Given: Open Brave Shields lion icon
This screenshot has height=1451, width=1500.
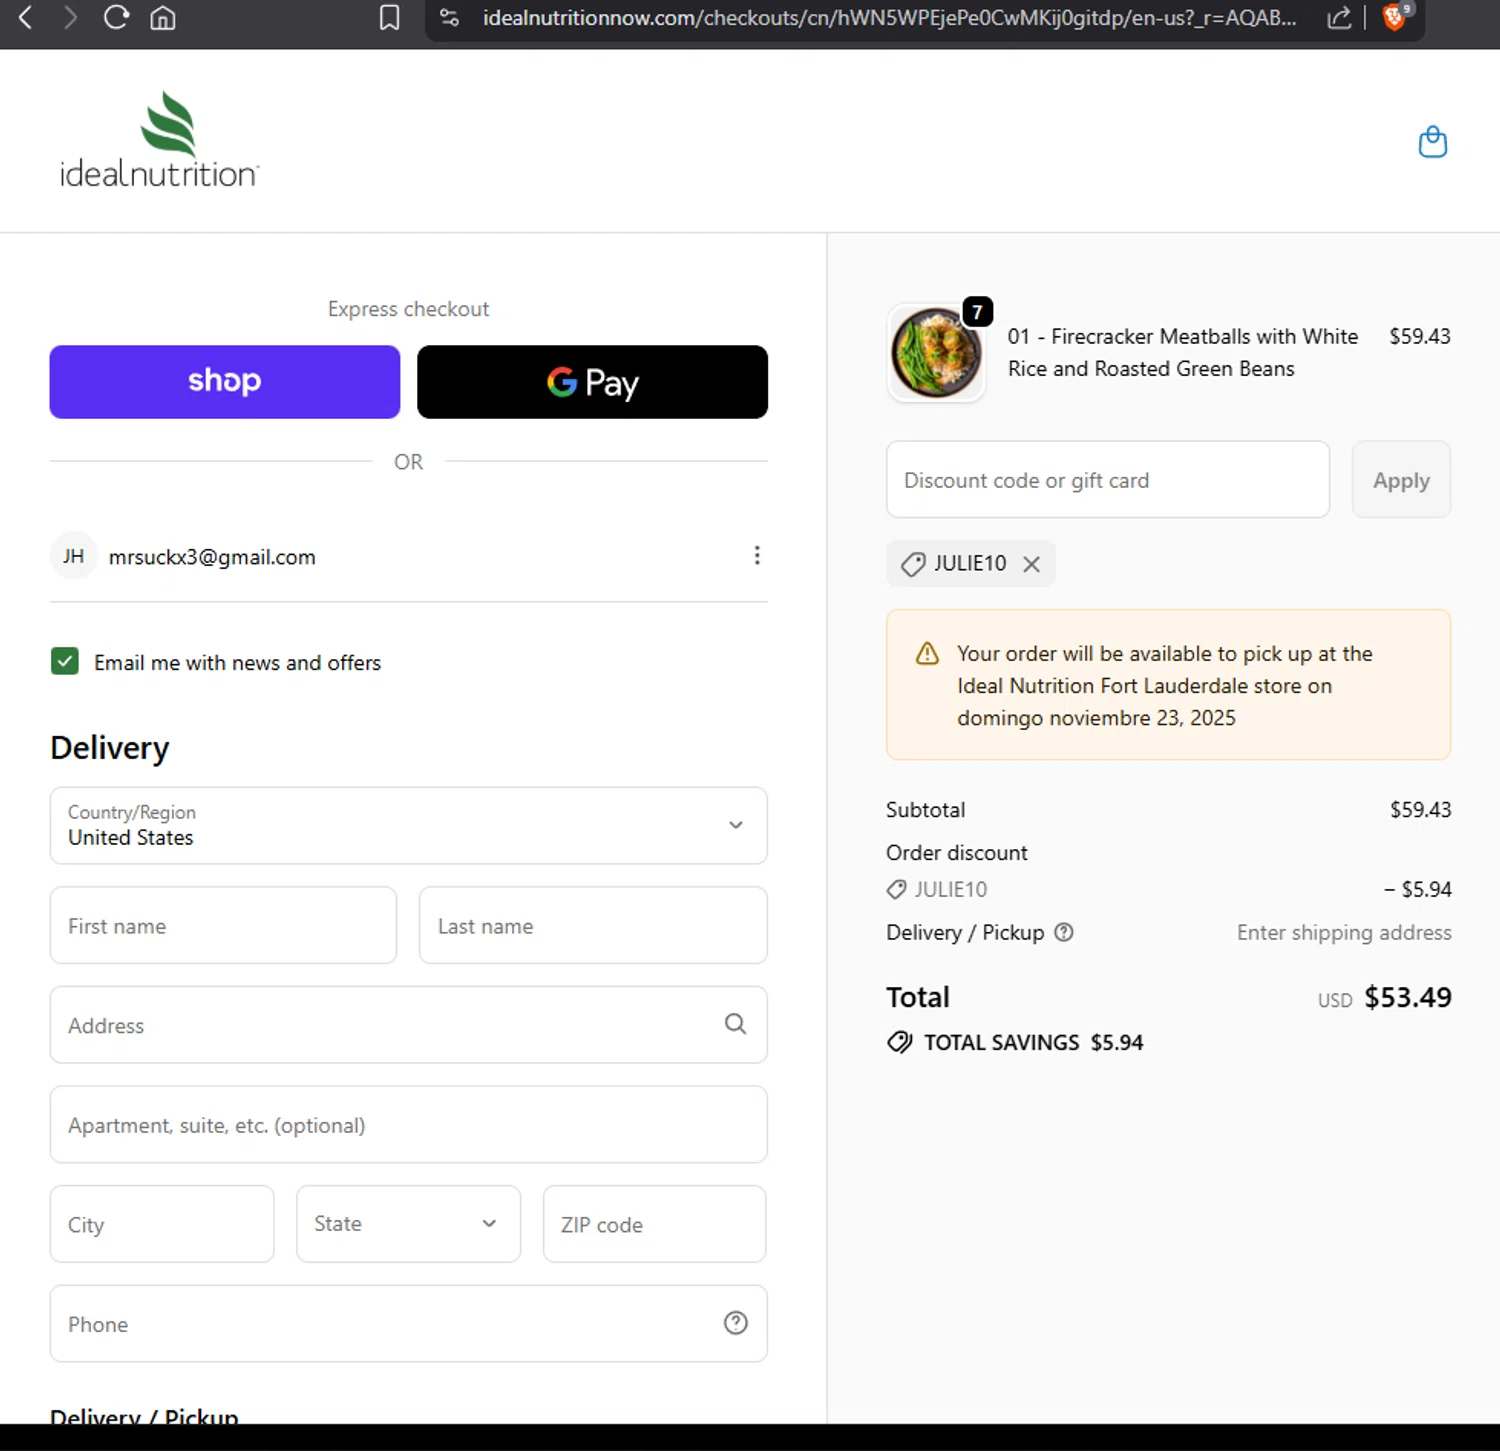Looking at the screenshot, I should pos(1395,16).
